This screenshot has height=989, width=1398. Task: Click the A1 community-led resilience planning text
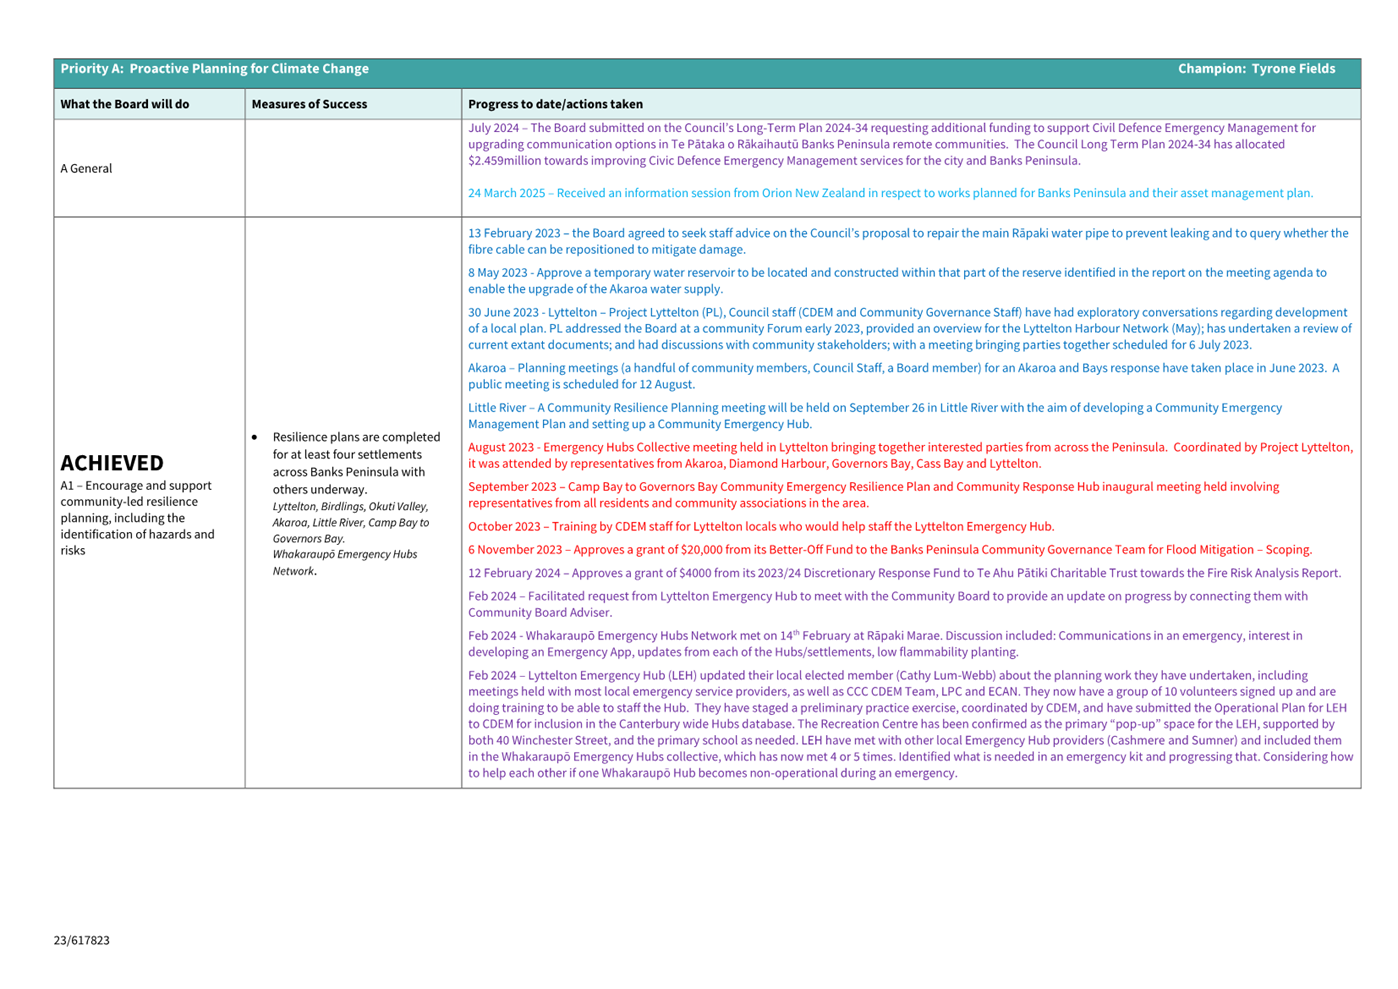[x=137, y=518]
